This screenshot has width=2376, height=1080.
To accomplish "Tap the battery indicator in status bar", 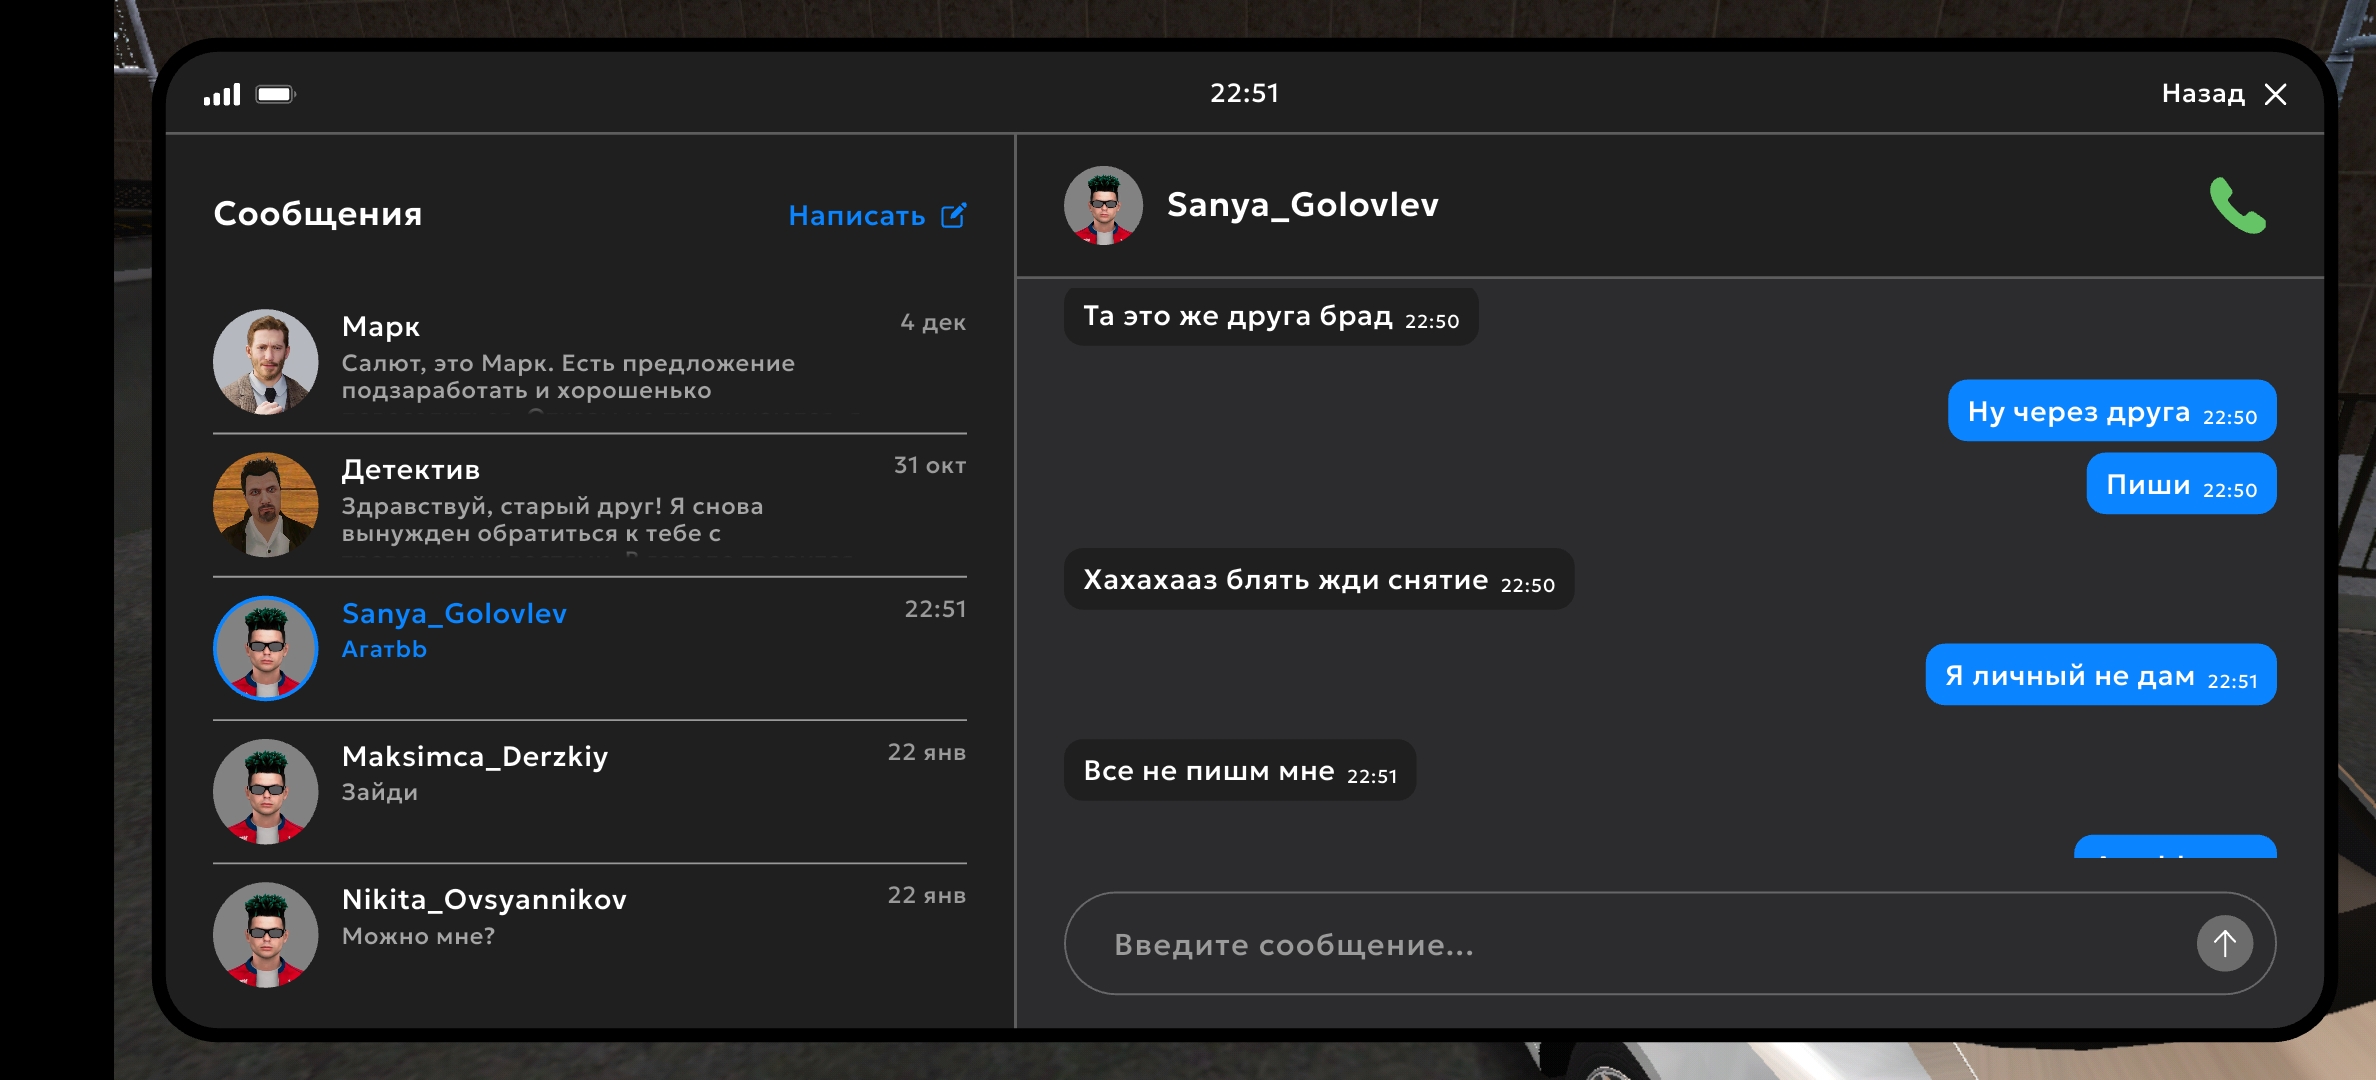I will (x=275, y=94).
